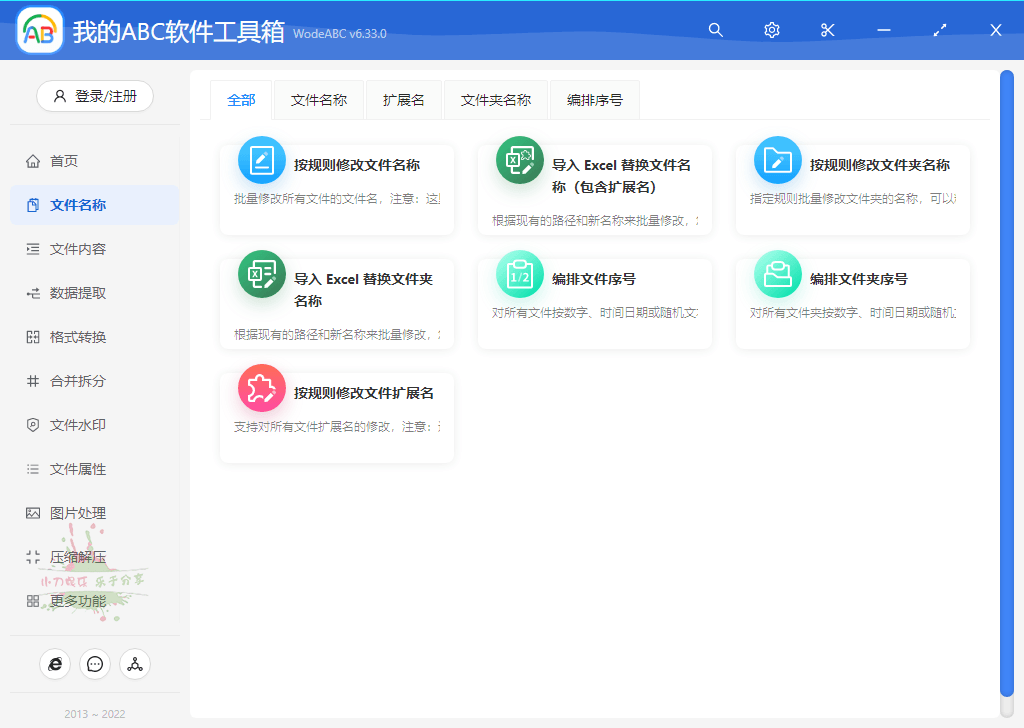Viewport: 1024px width, 728px height.
Task: Switch to the 扩展名 tab
Action: pos(404,100)
